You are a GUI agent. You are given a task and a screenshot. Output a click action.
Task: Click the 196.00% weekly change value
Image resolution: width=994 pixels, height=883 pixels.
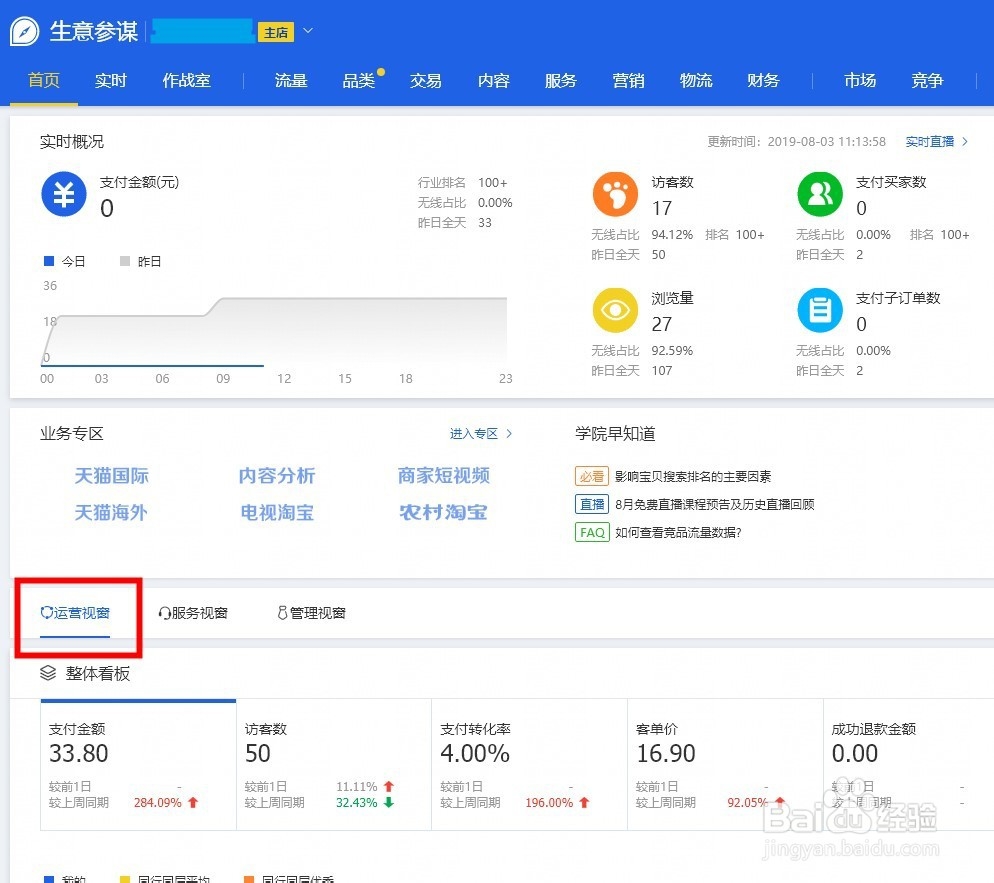pyautogui.click(x=549, y=802)
